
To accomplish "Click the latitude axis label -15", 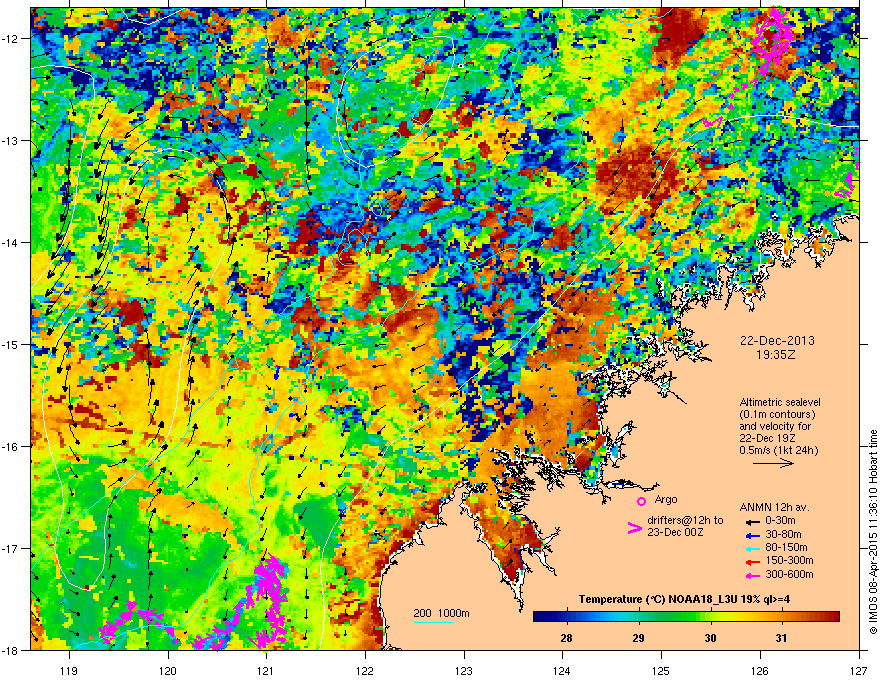I will [11, 344].
